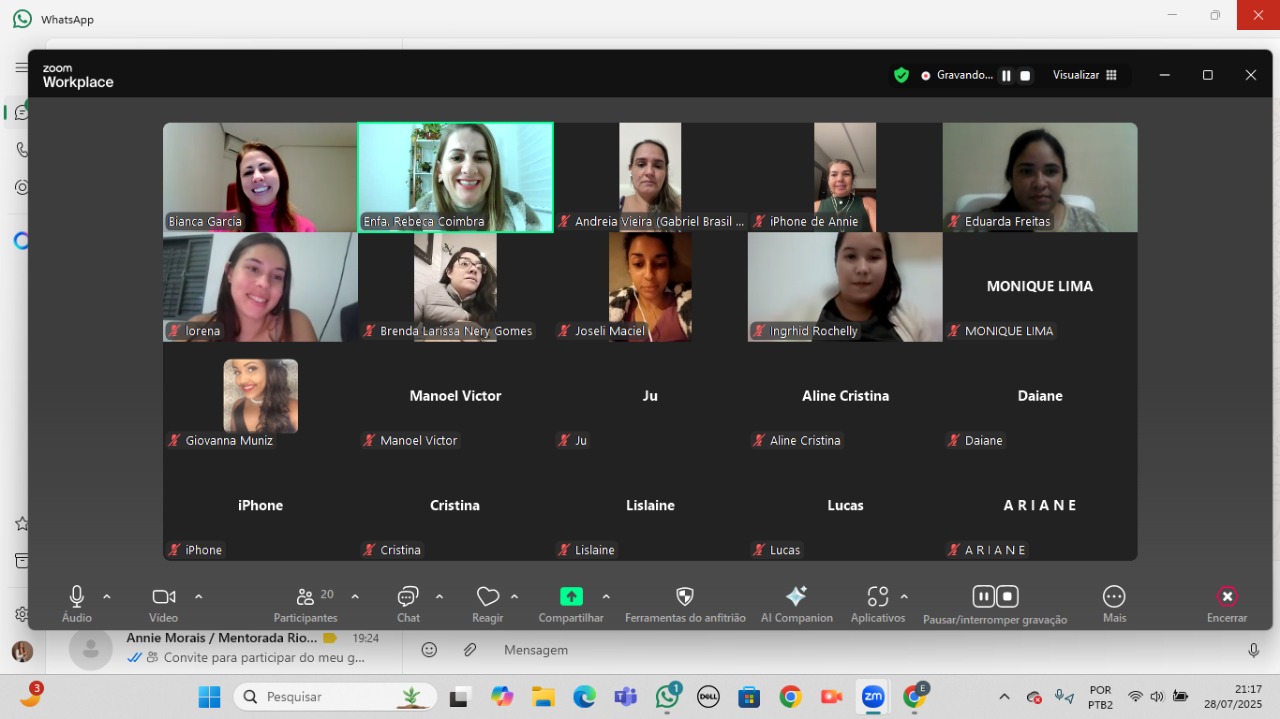
Task: Click the blue Zoom taskbar icon
Action: pos(873,696)
